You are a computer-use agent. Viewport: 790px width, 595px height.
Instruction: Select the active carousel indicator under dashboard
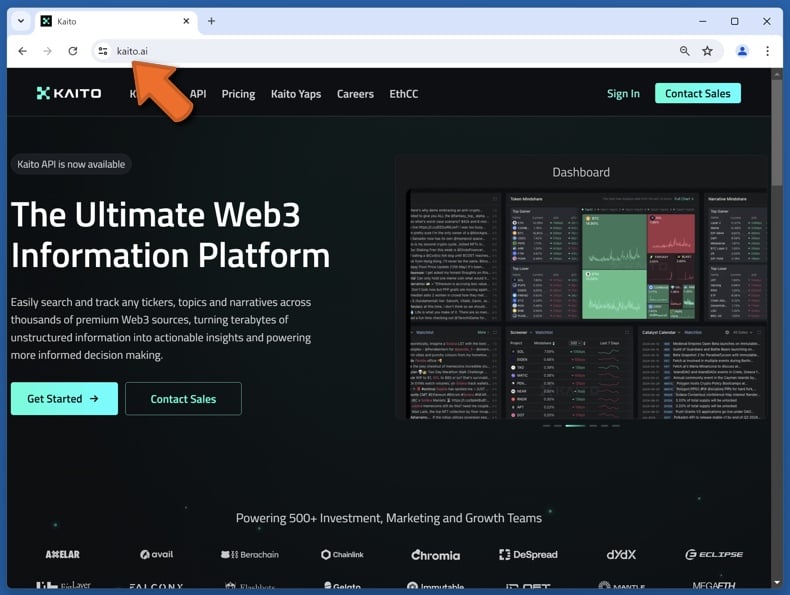tap(575, 426)
